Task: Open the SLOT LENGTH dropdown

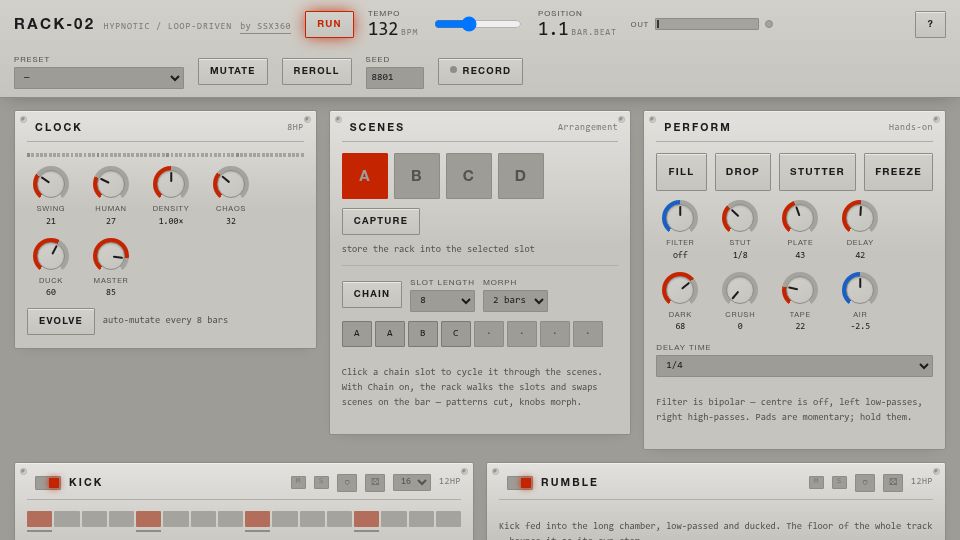Action: point(442,301)
